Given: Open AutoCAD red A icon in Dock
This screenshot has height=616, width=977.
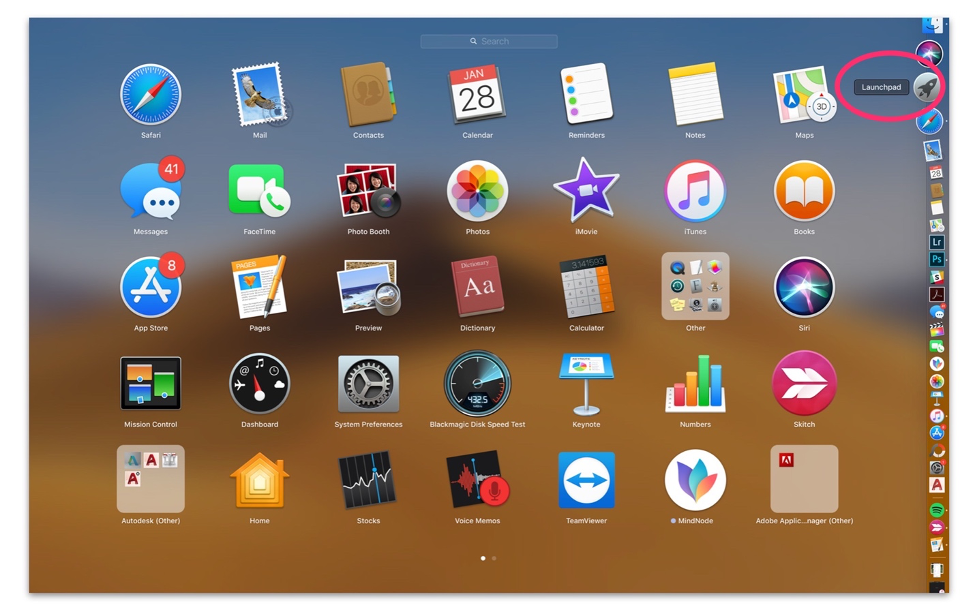Looking at the screenshot, I should 937,485.
